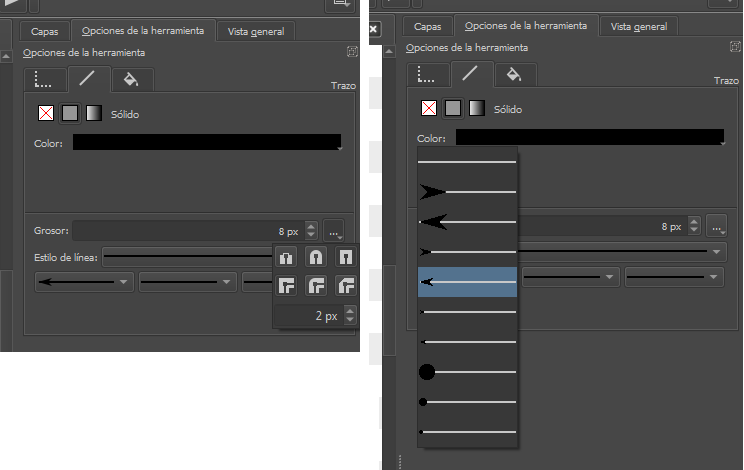Open middle marker dropdown in marker-list panel
Image resolution: width=744 pixels, height=470 pixels.
click(x=570, y=277)
